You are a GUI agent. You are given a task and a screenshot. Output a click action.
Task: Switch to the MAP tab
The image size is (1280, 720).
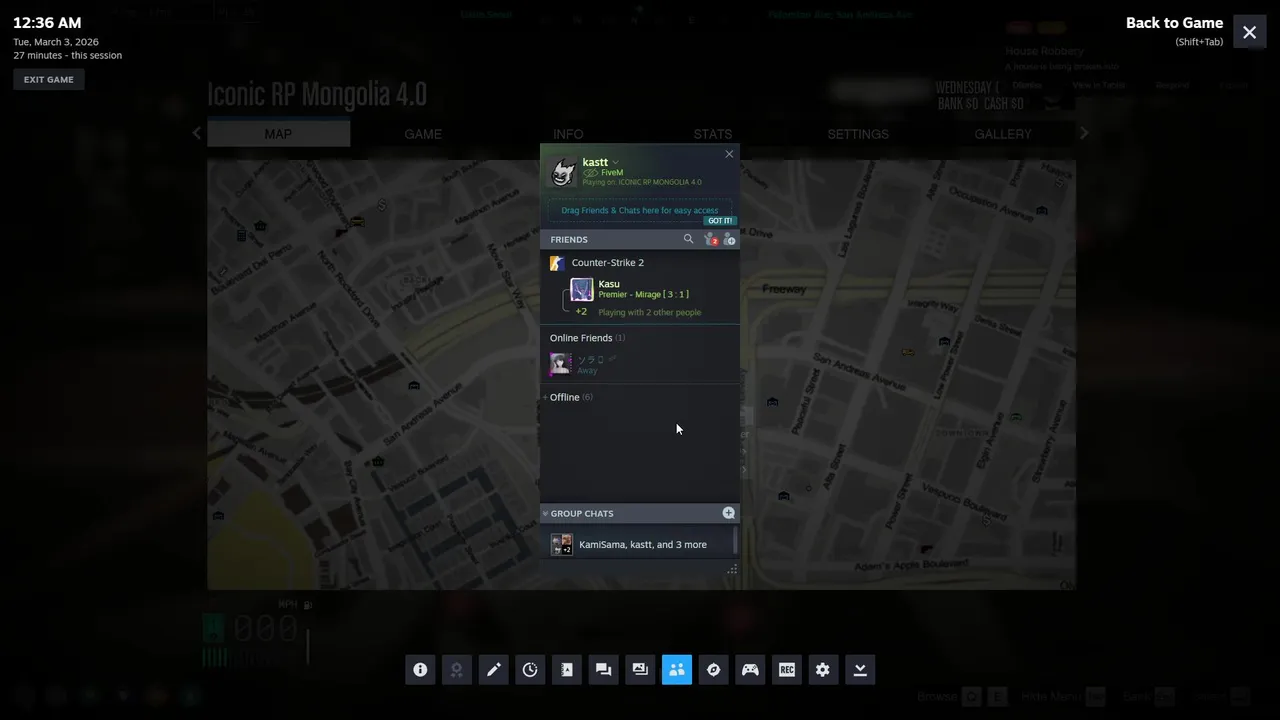point(278,134)
